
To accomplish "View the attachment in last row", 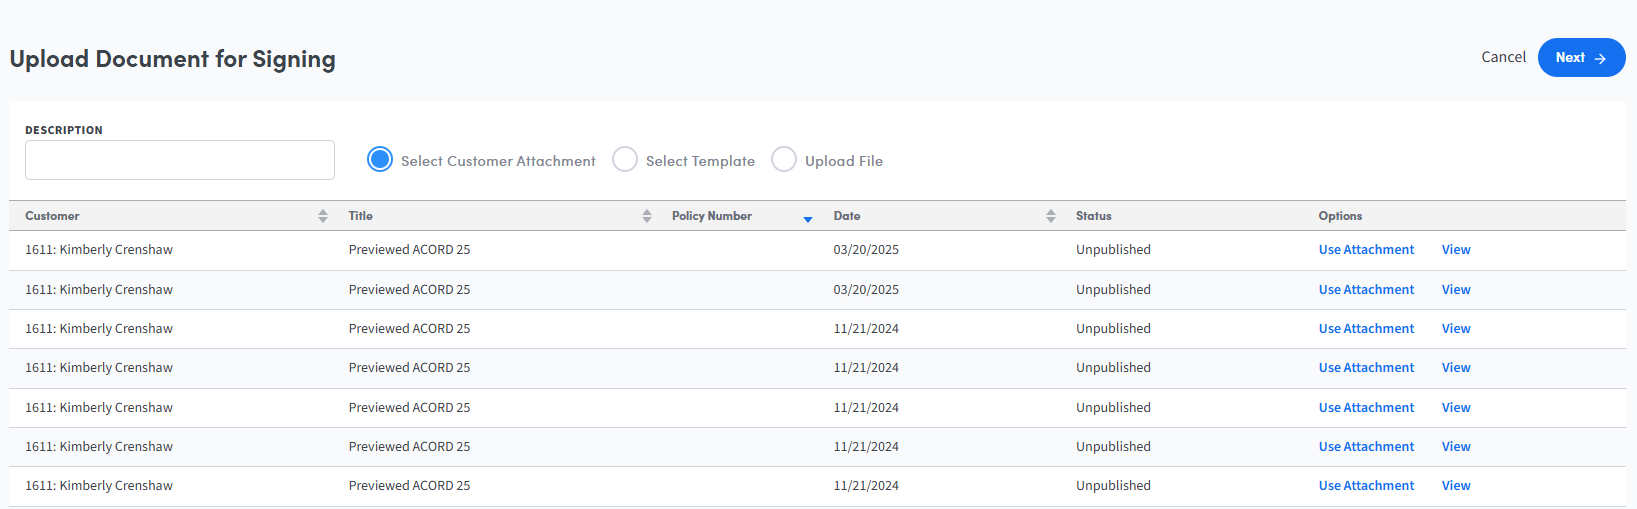I will coord(1456,486).
